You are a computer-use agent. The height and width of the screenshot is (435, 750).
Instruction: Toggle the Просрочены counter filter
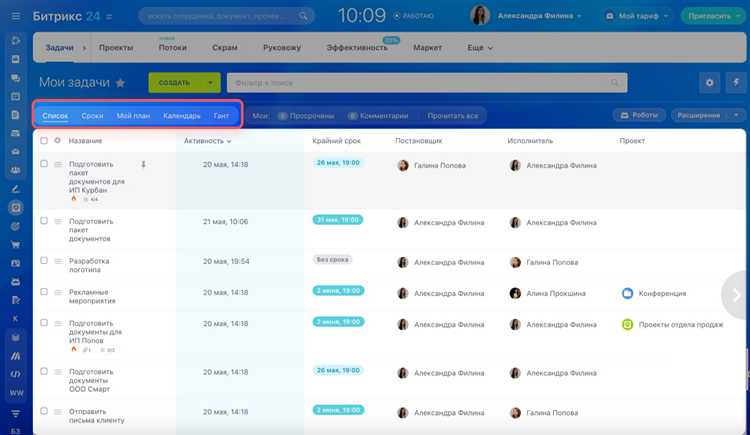(x=306, y=116)
